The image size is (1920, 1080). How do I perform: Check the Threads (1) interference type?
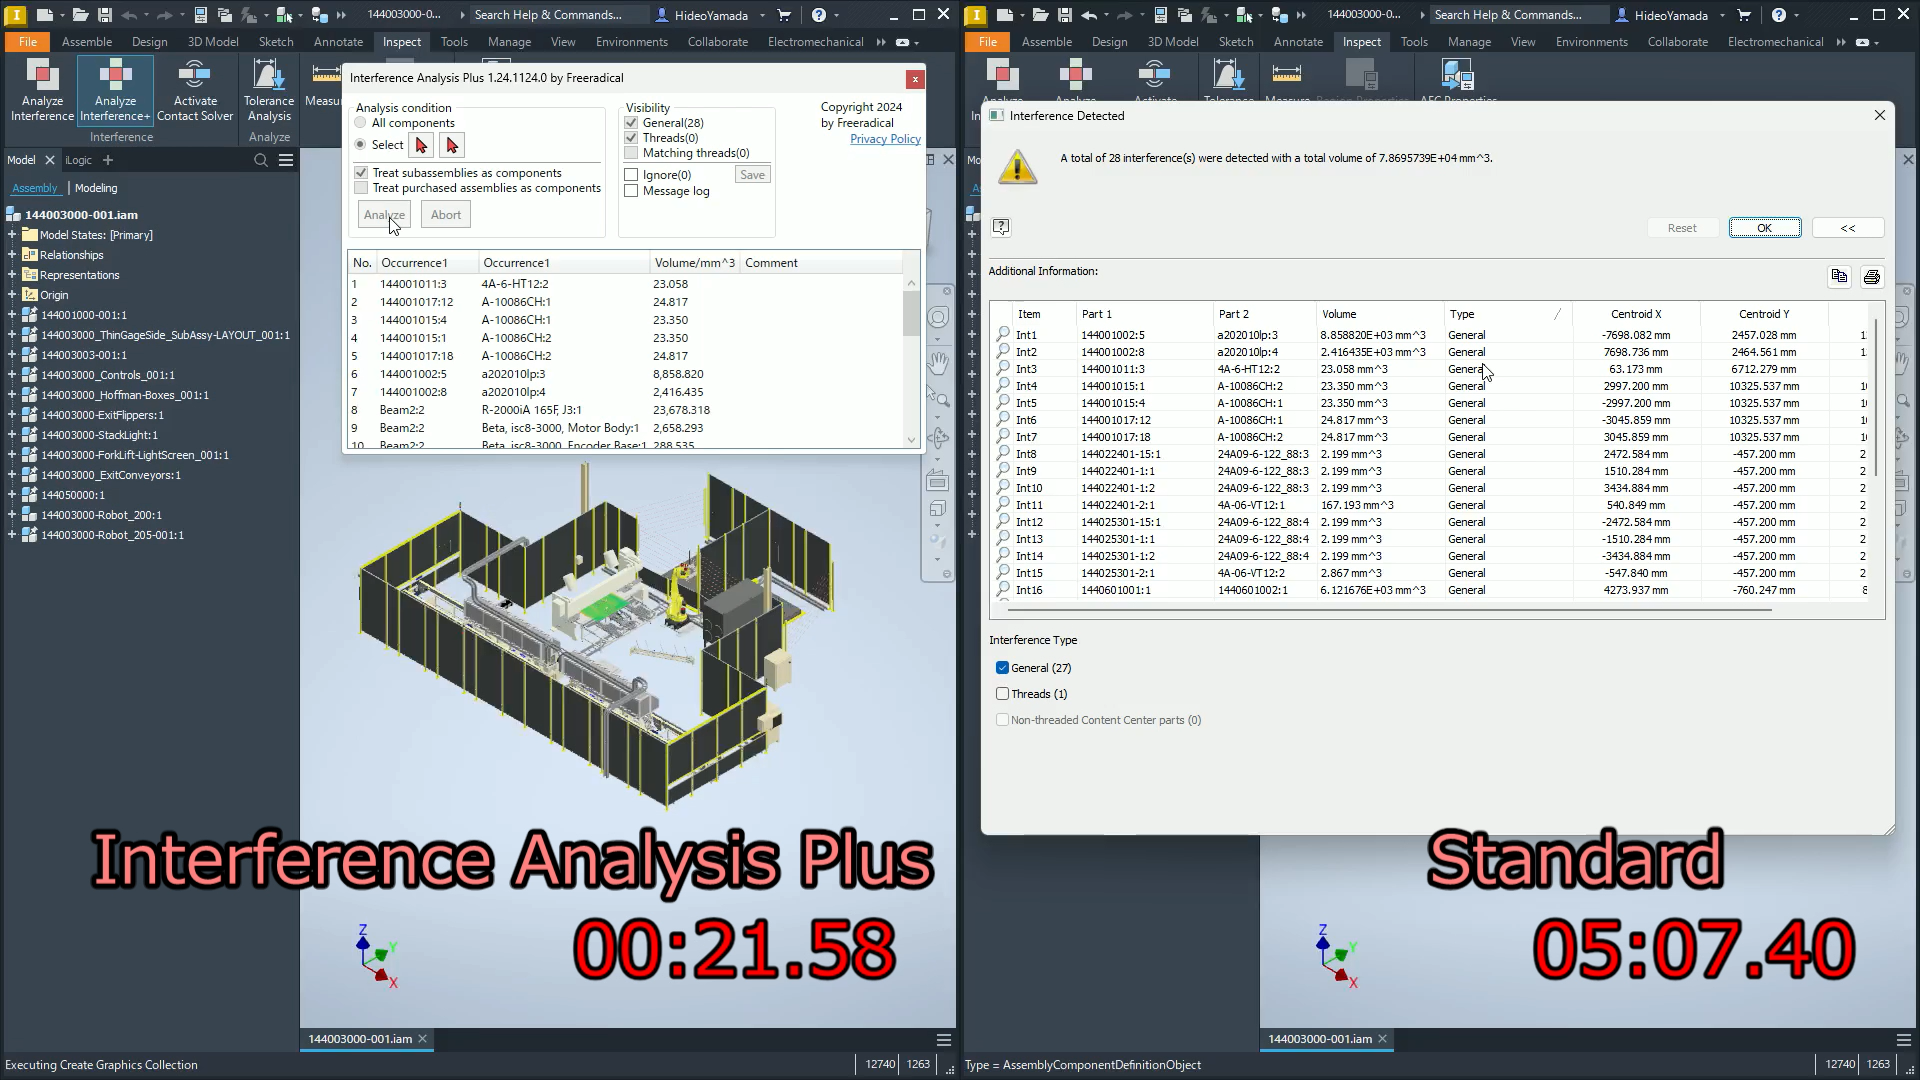pyautogui.click(x=1003, y=694)
